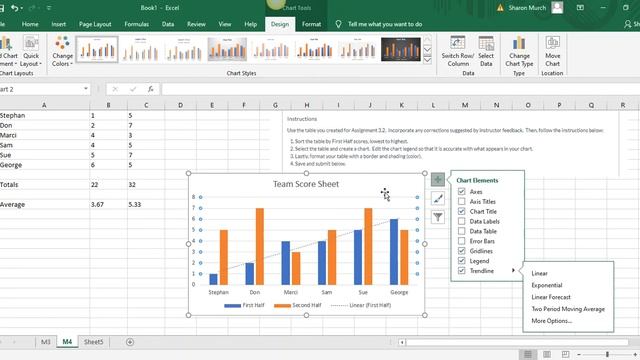Add a new sheet with plus icon

[x=130, y=342]
